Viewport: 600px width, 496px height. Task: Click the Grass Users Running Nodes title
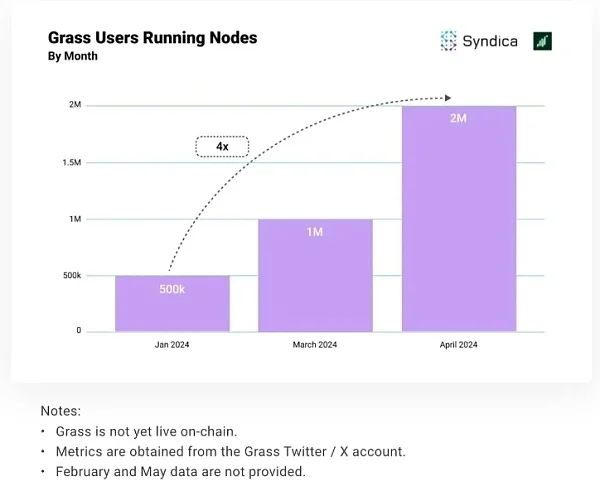(152, 38)
